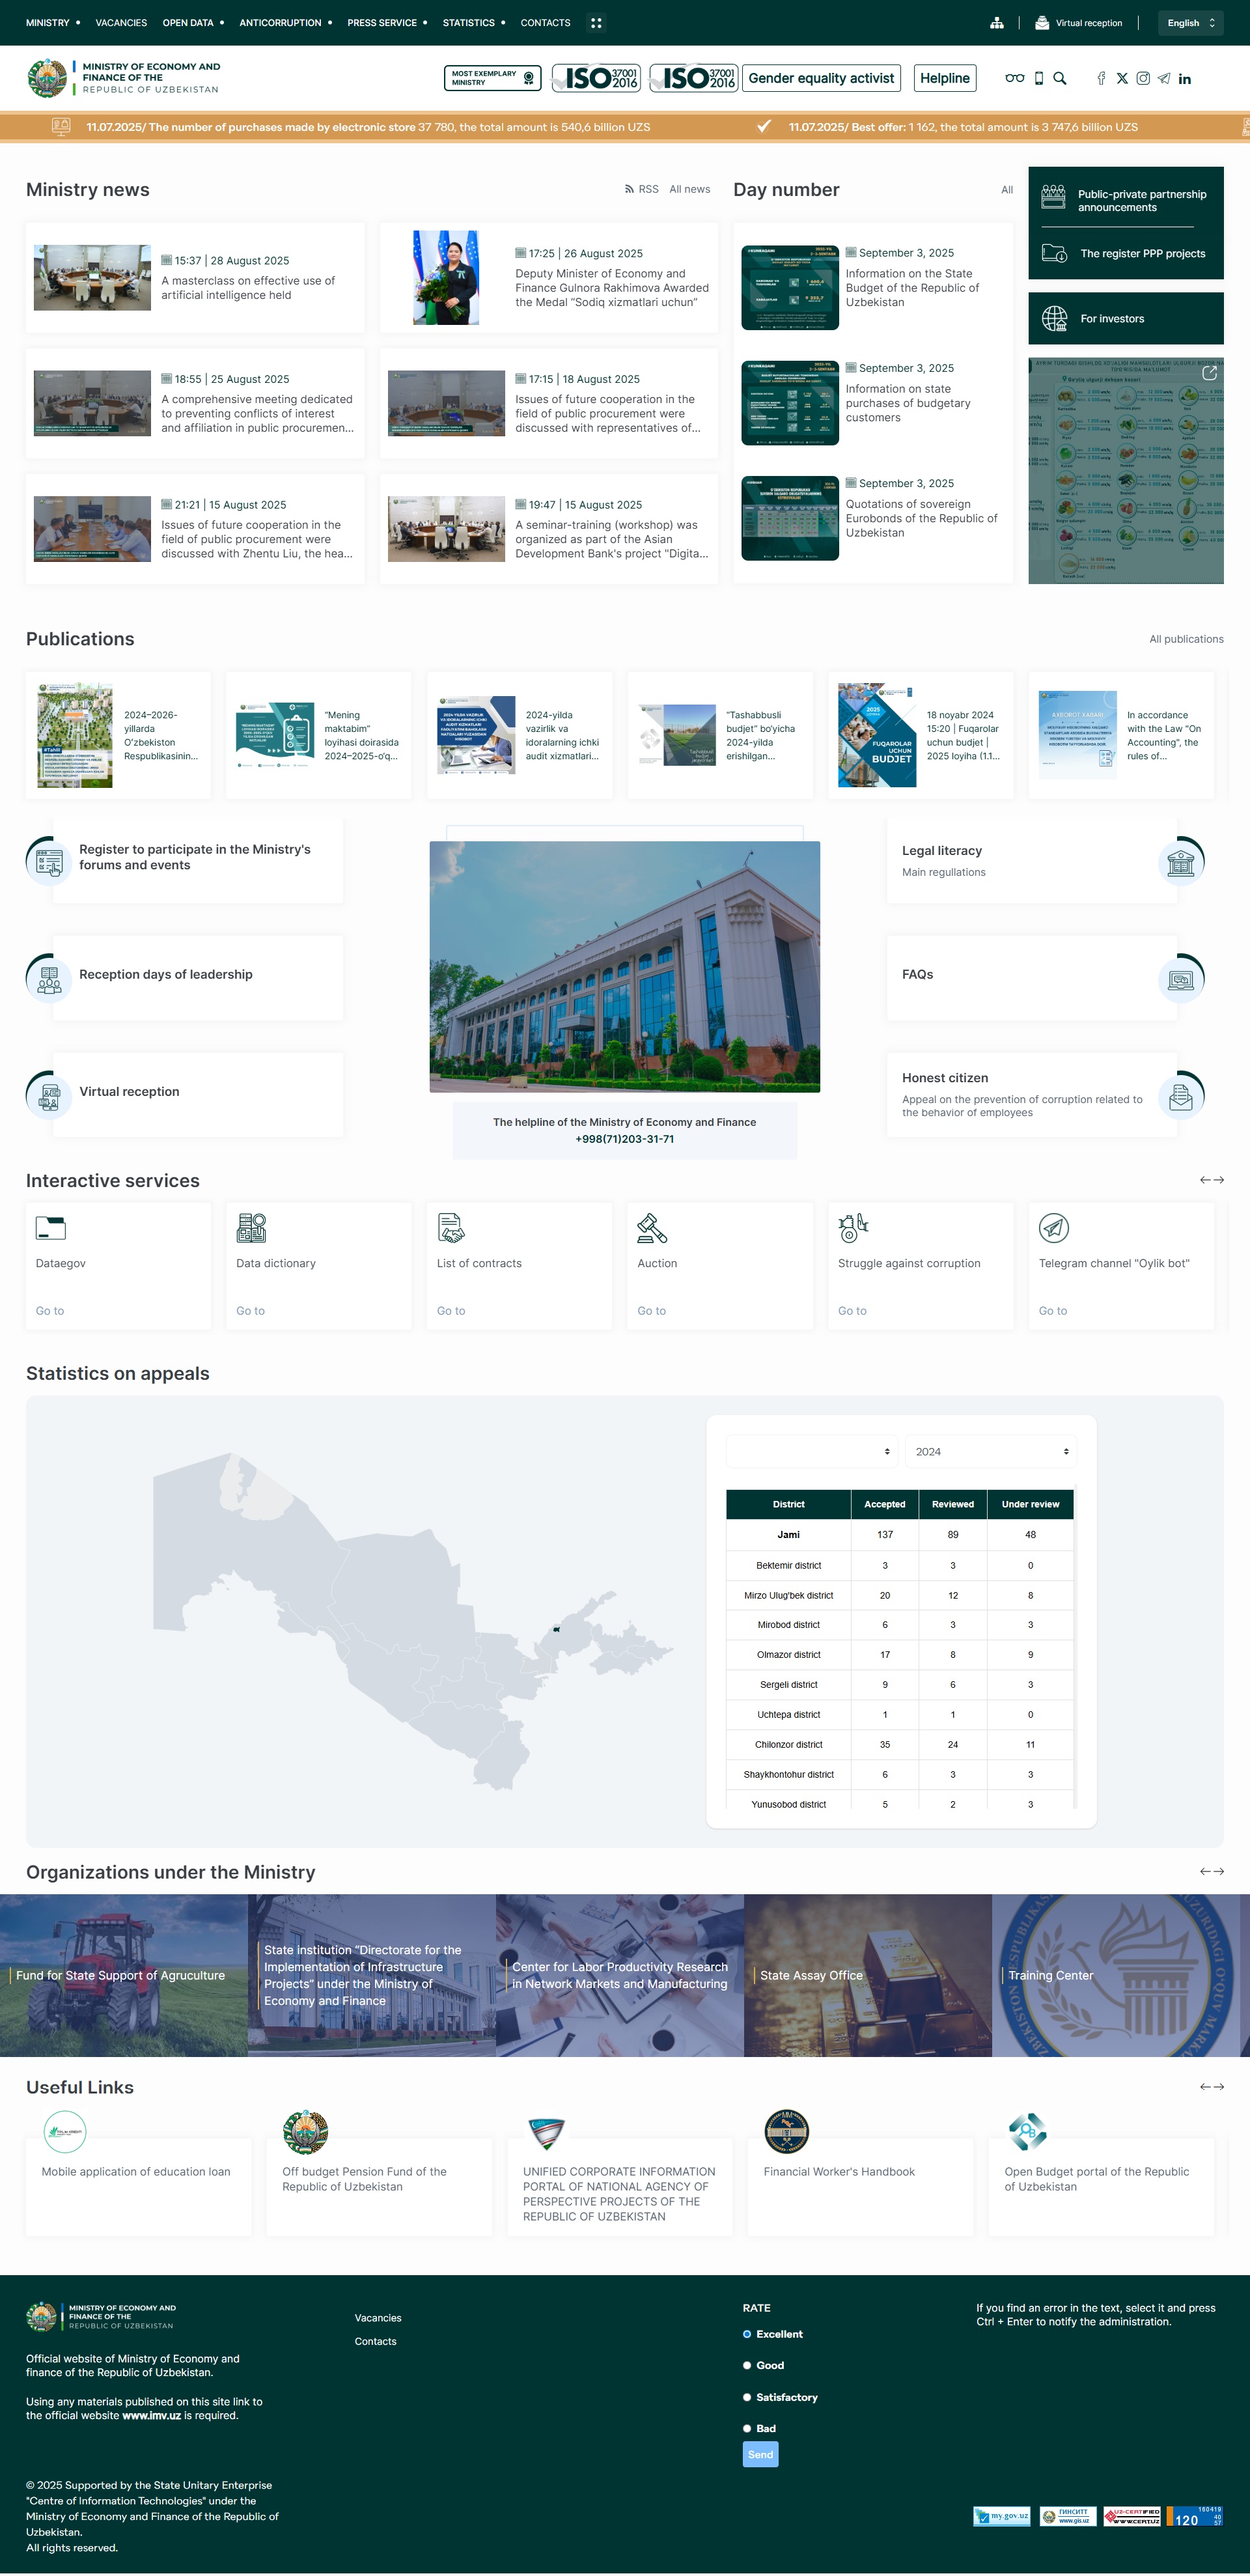Open the Telegram social icon
Screen dimensions: 1250x2576
click(1164, 78)
